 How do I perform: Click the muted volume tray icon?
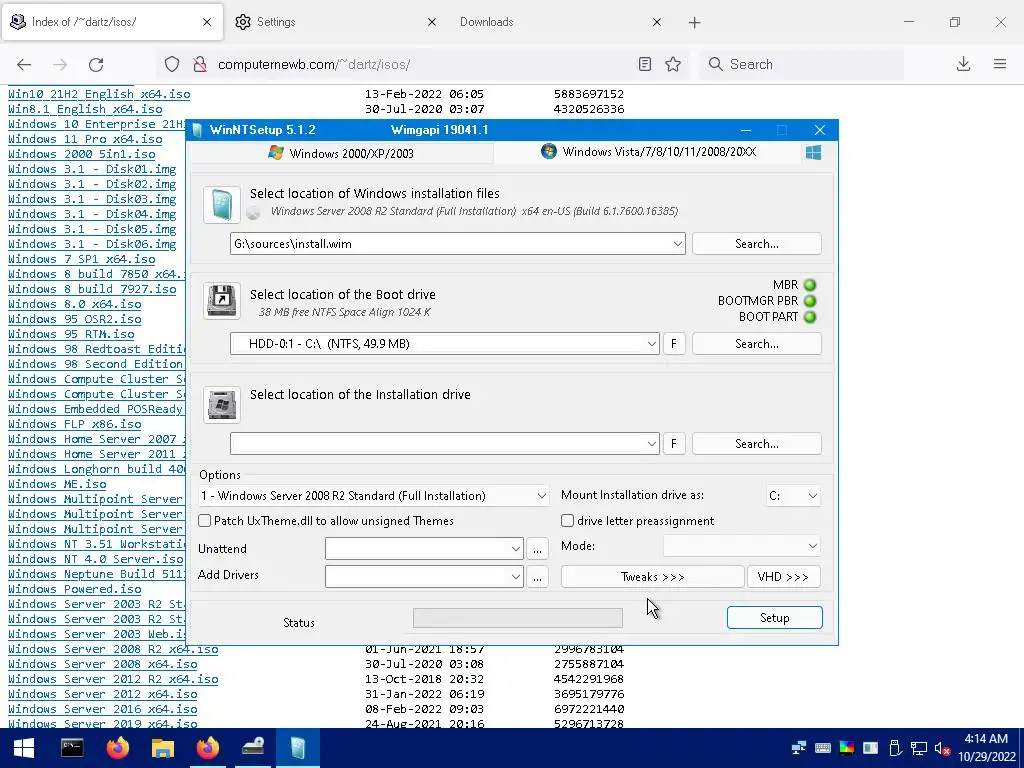tap(942, 748)
